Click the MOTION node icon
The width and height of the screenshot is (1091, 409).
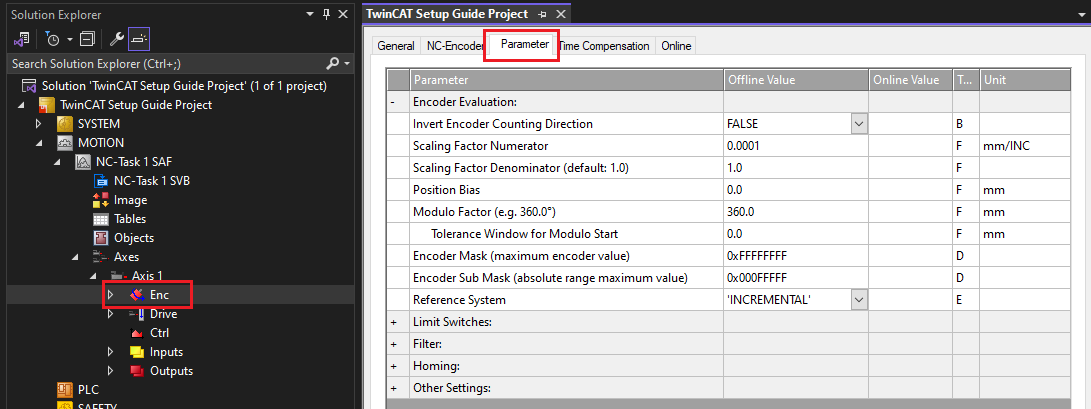65,143
